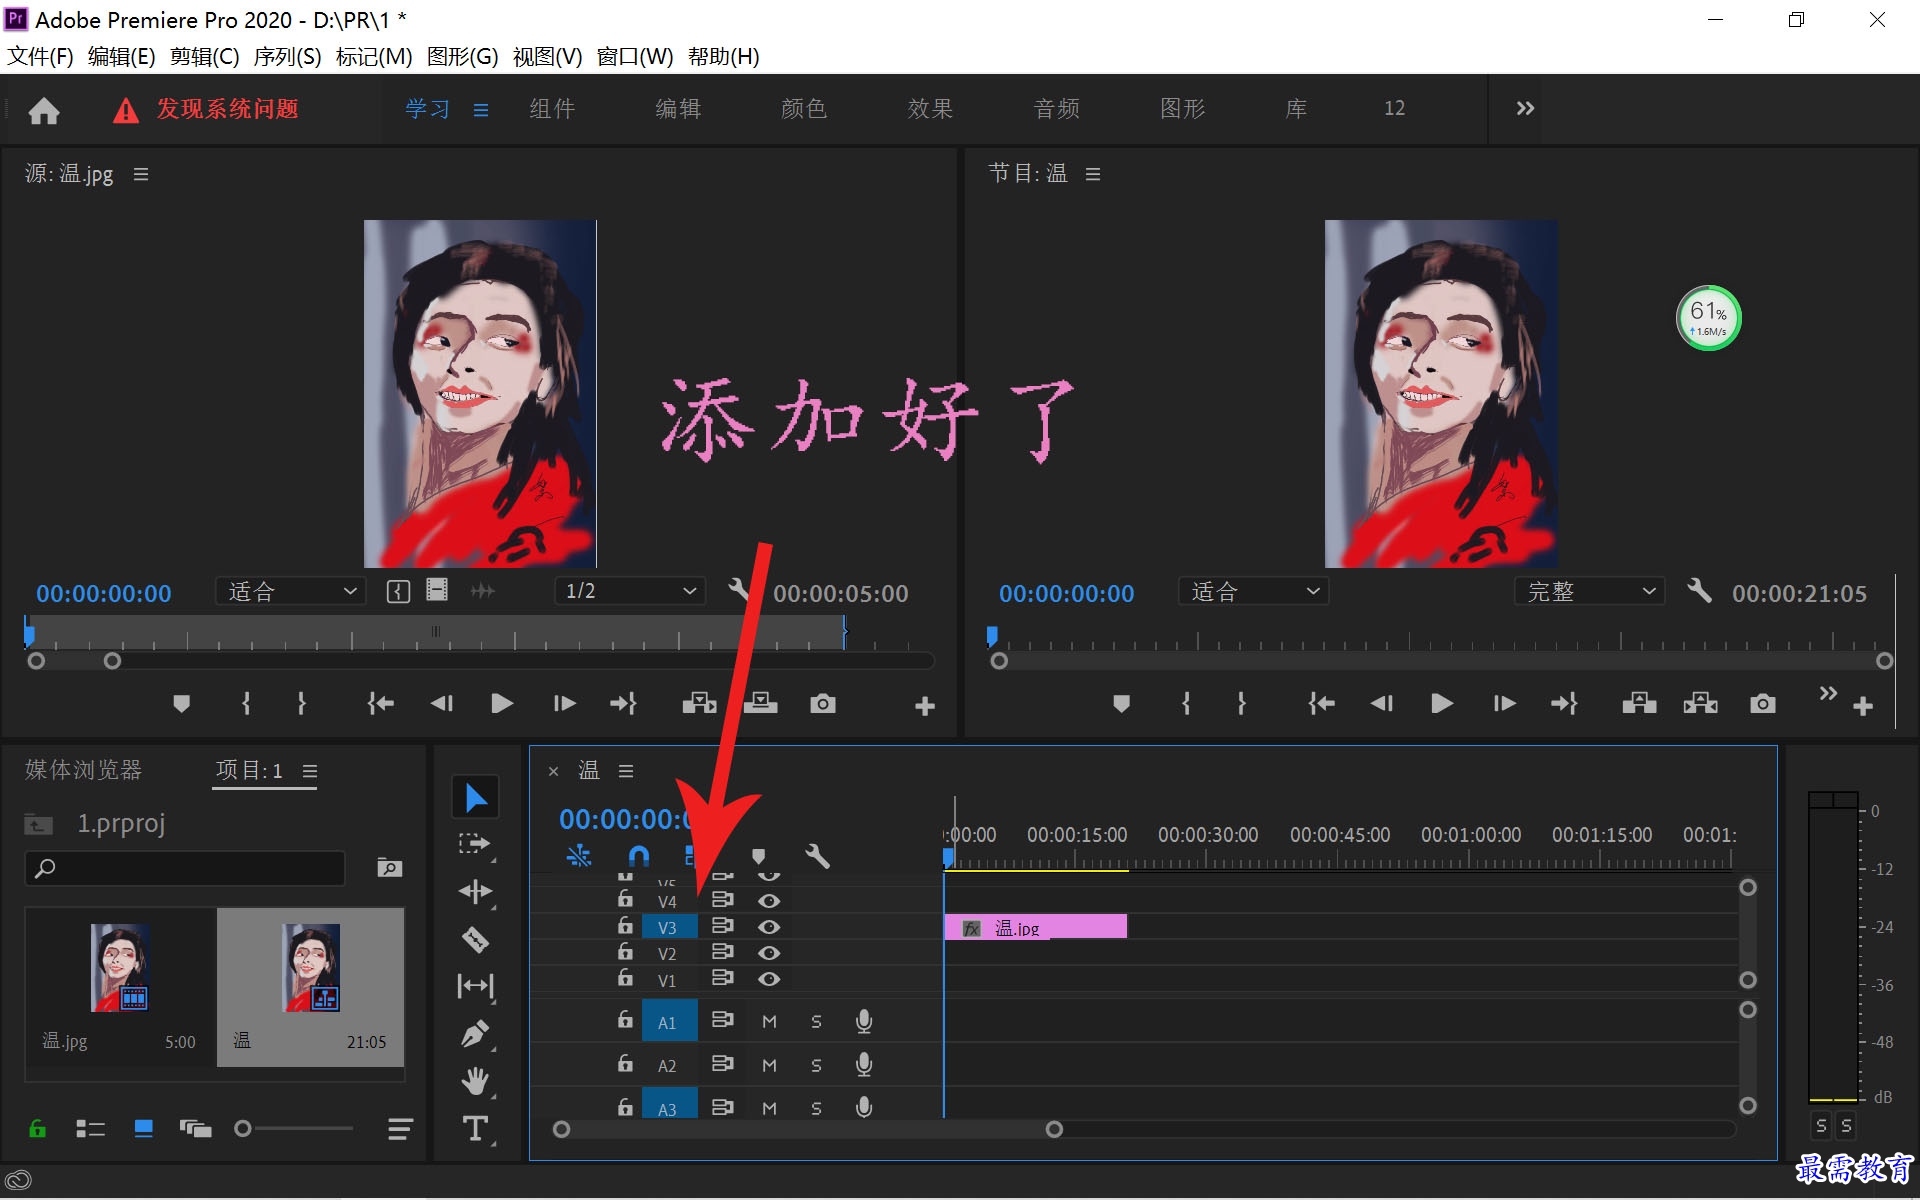Image resolution: width=1920 pixels, height=1200 pixels.
Task: Switch Project panel to list view
Action: [90, 1129]
